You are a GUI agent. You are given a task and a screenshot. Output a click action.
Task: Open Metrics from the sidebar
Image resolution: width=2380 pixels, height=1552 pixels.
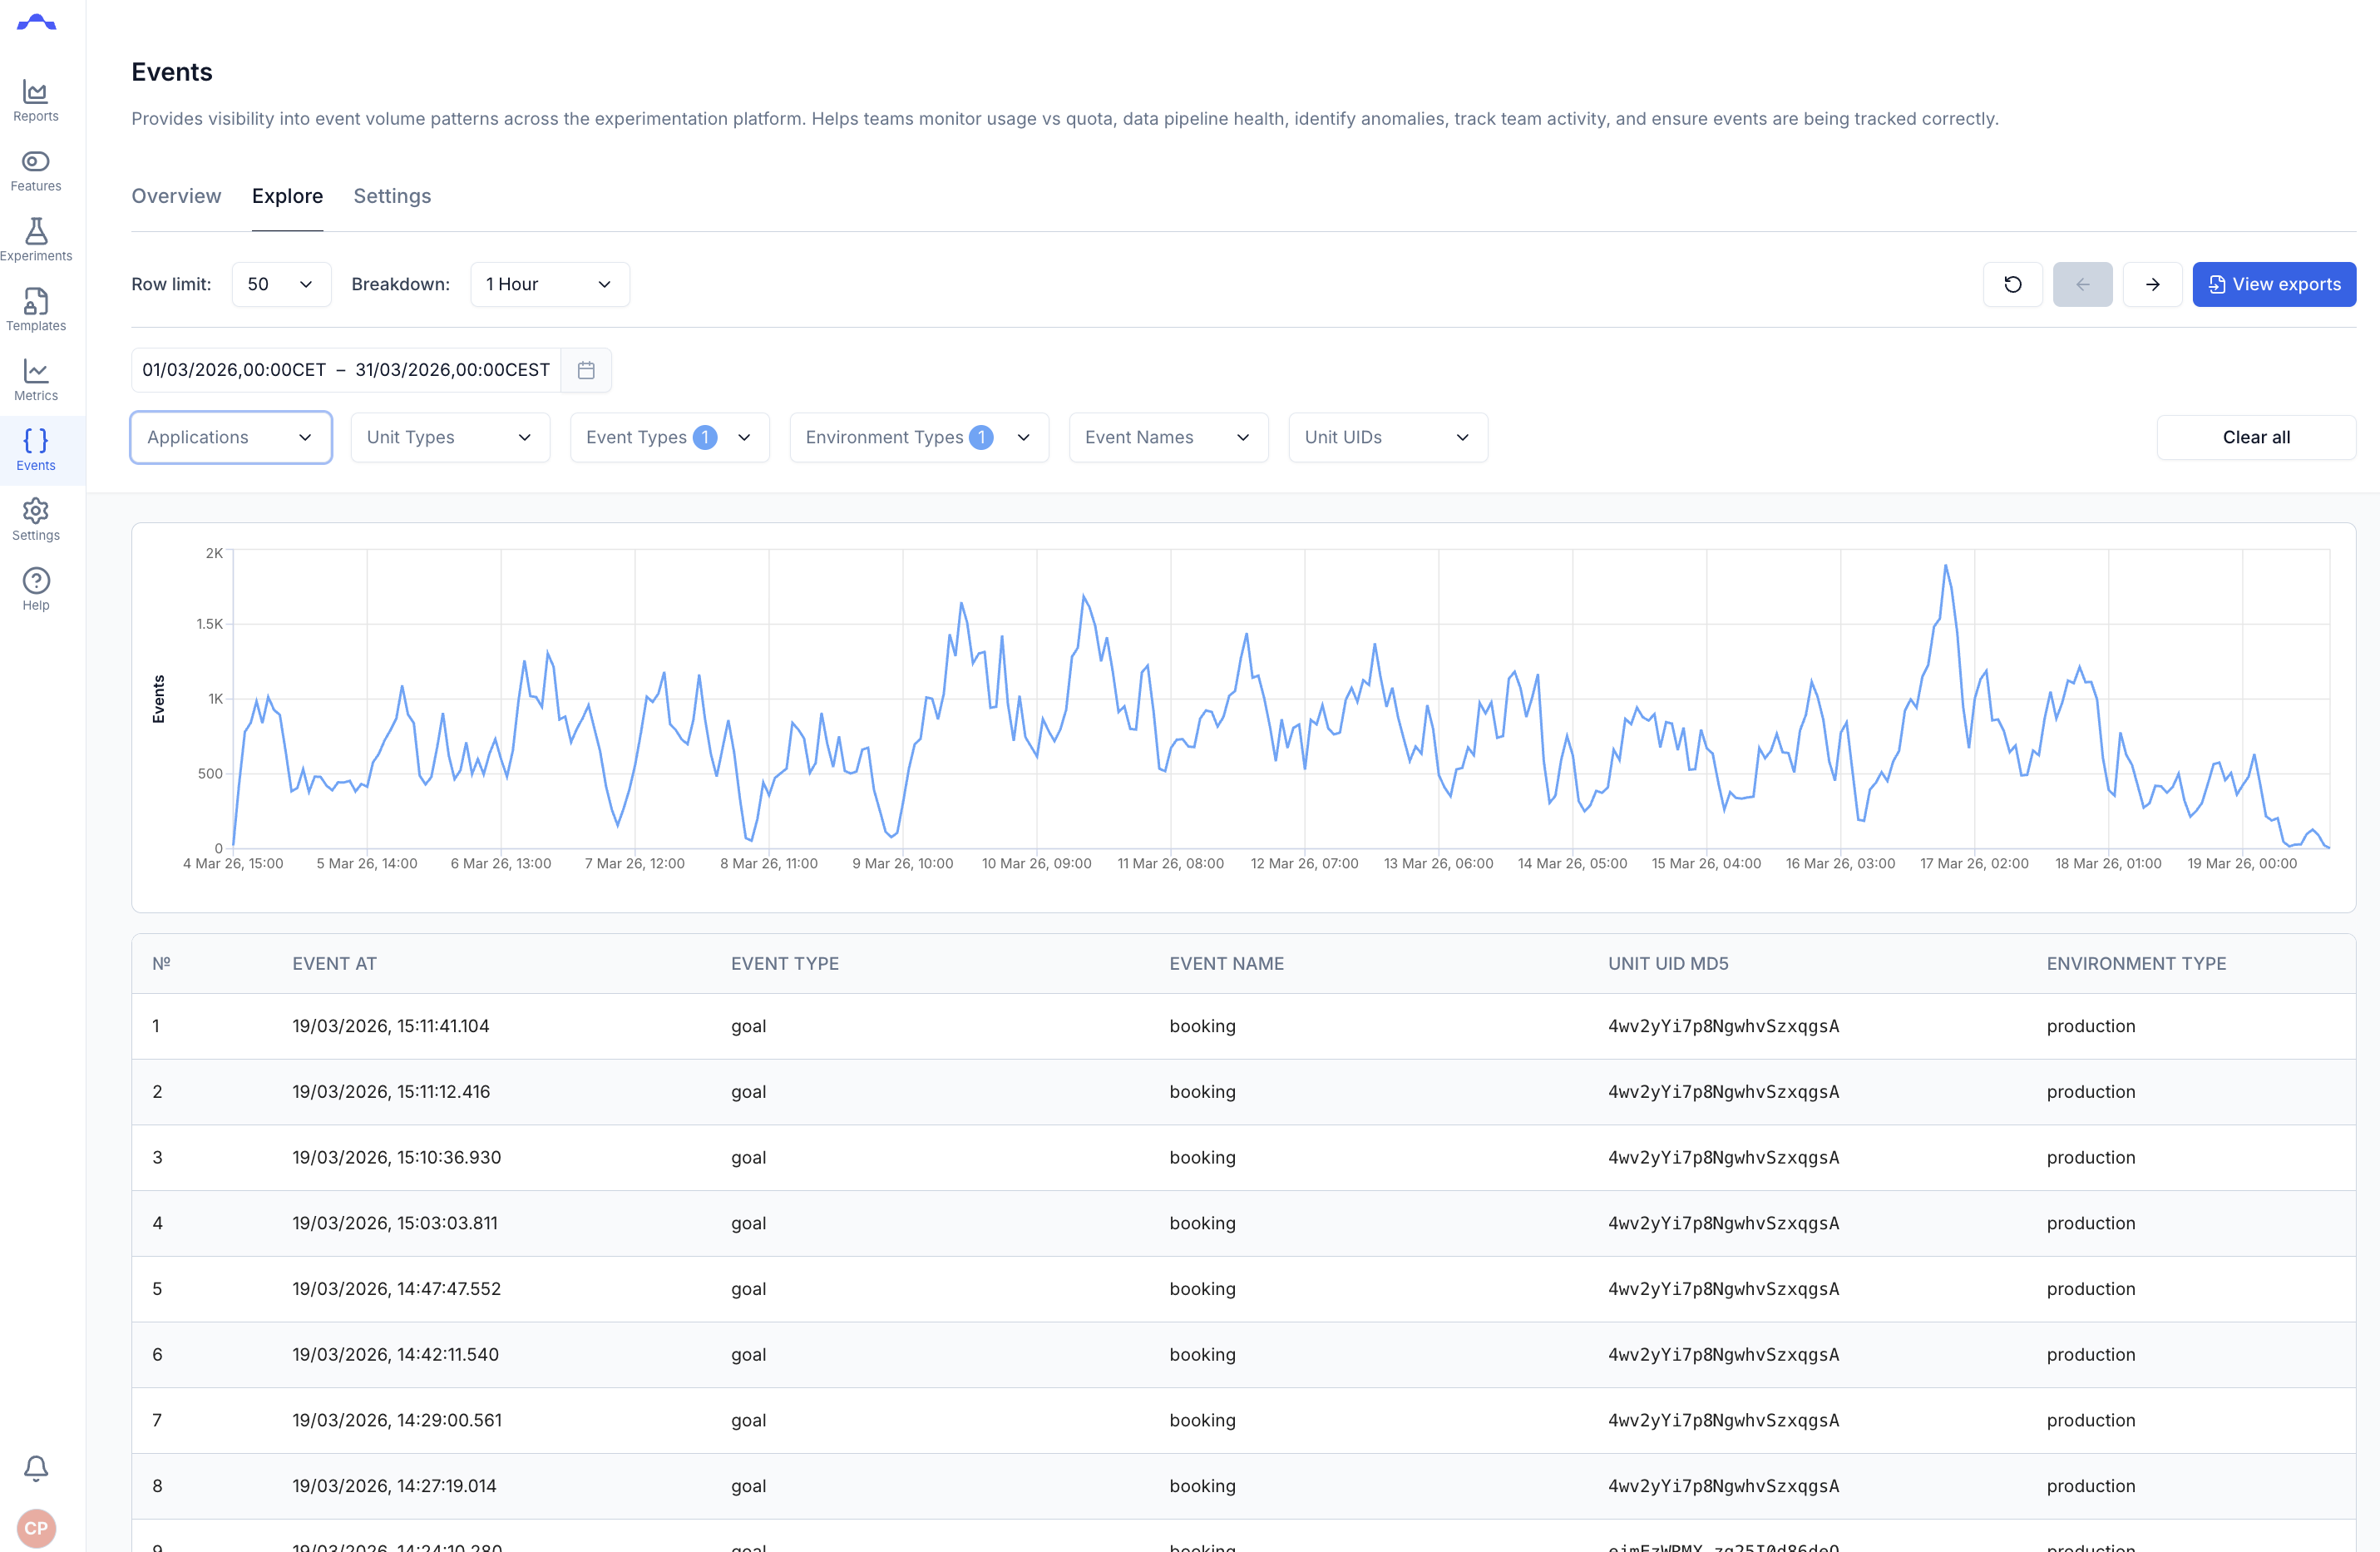pyautogui.click(x=36, y=381)
